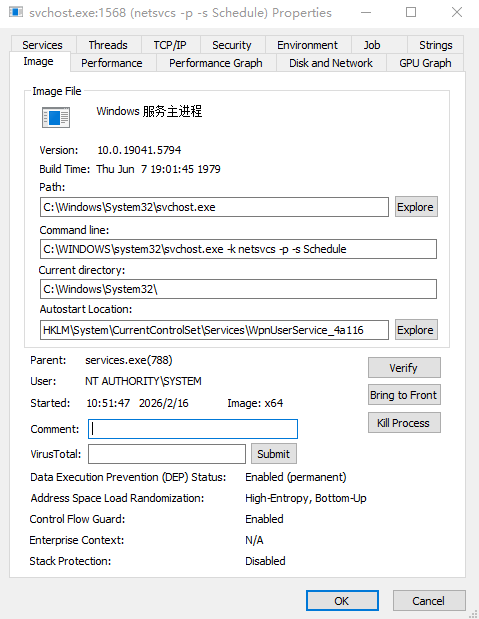Open the Environment tab
479x619 pixels.
point(308,45)
